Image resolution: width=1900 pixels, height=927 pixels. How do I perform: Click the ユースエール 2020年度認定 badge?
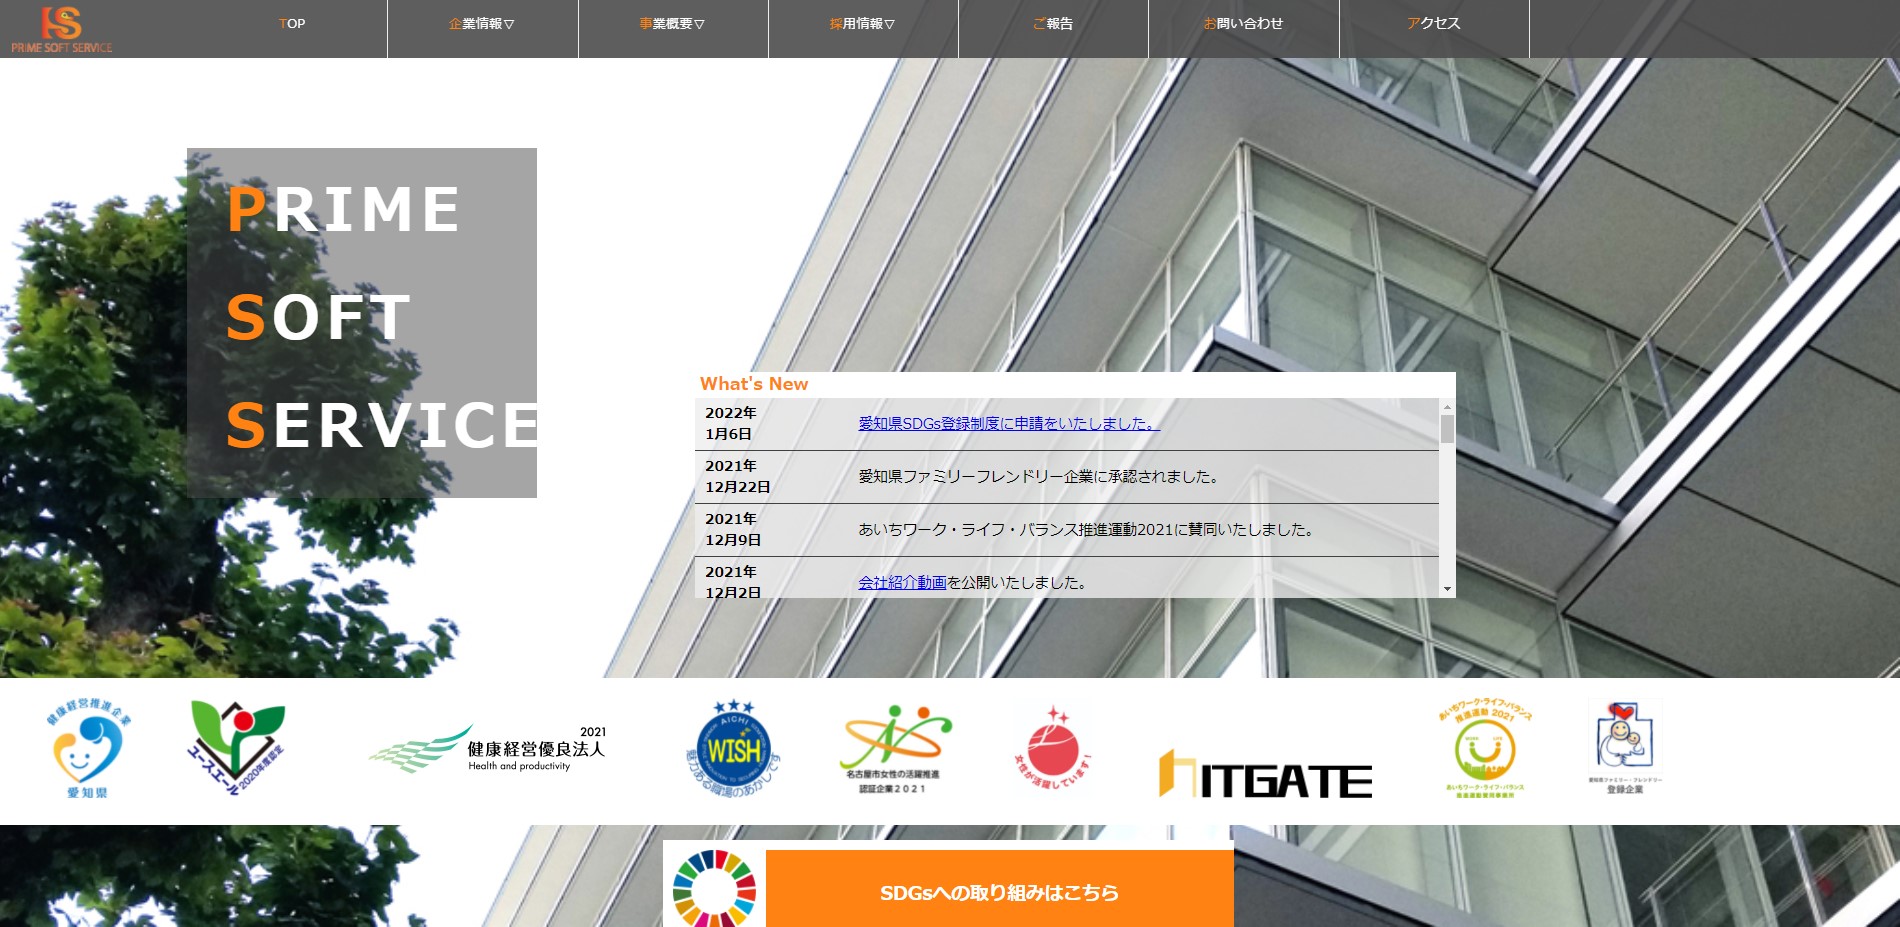(x=238, y=747)
